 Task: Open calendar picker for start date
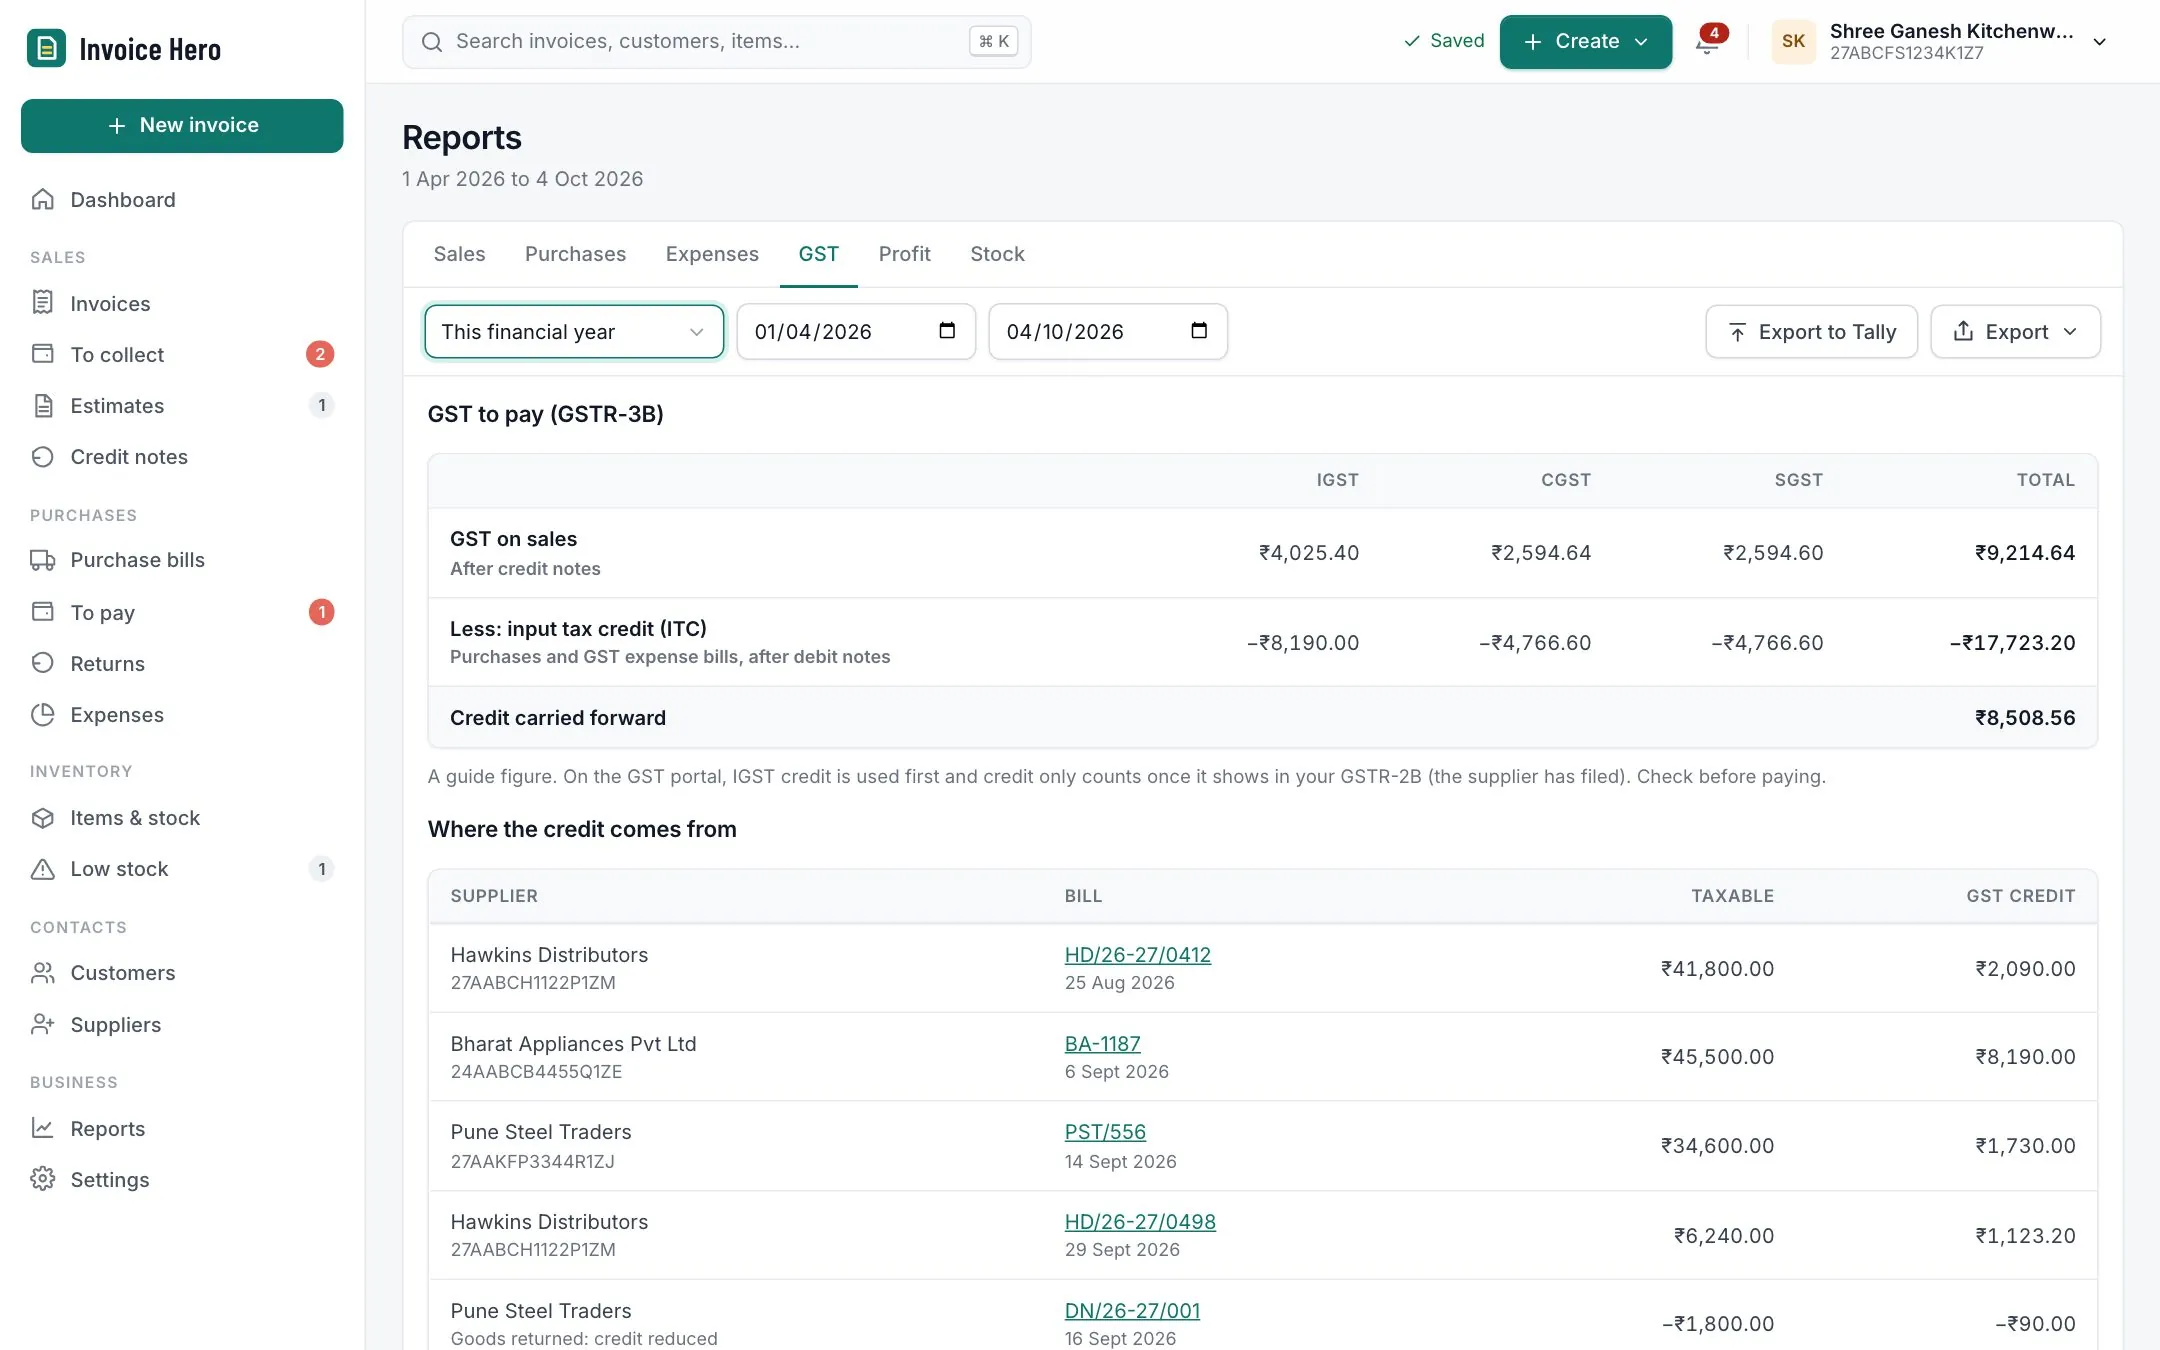[x=947, y=331]
